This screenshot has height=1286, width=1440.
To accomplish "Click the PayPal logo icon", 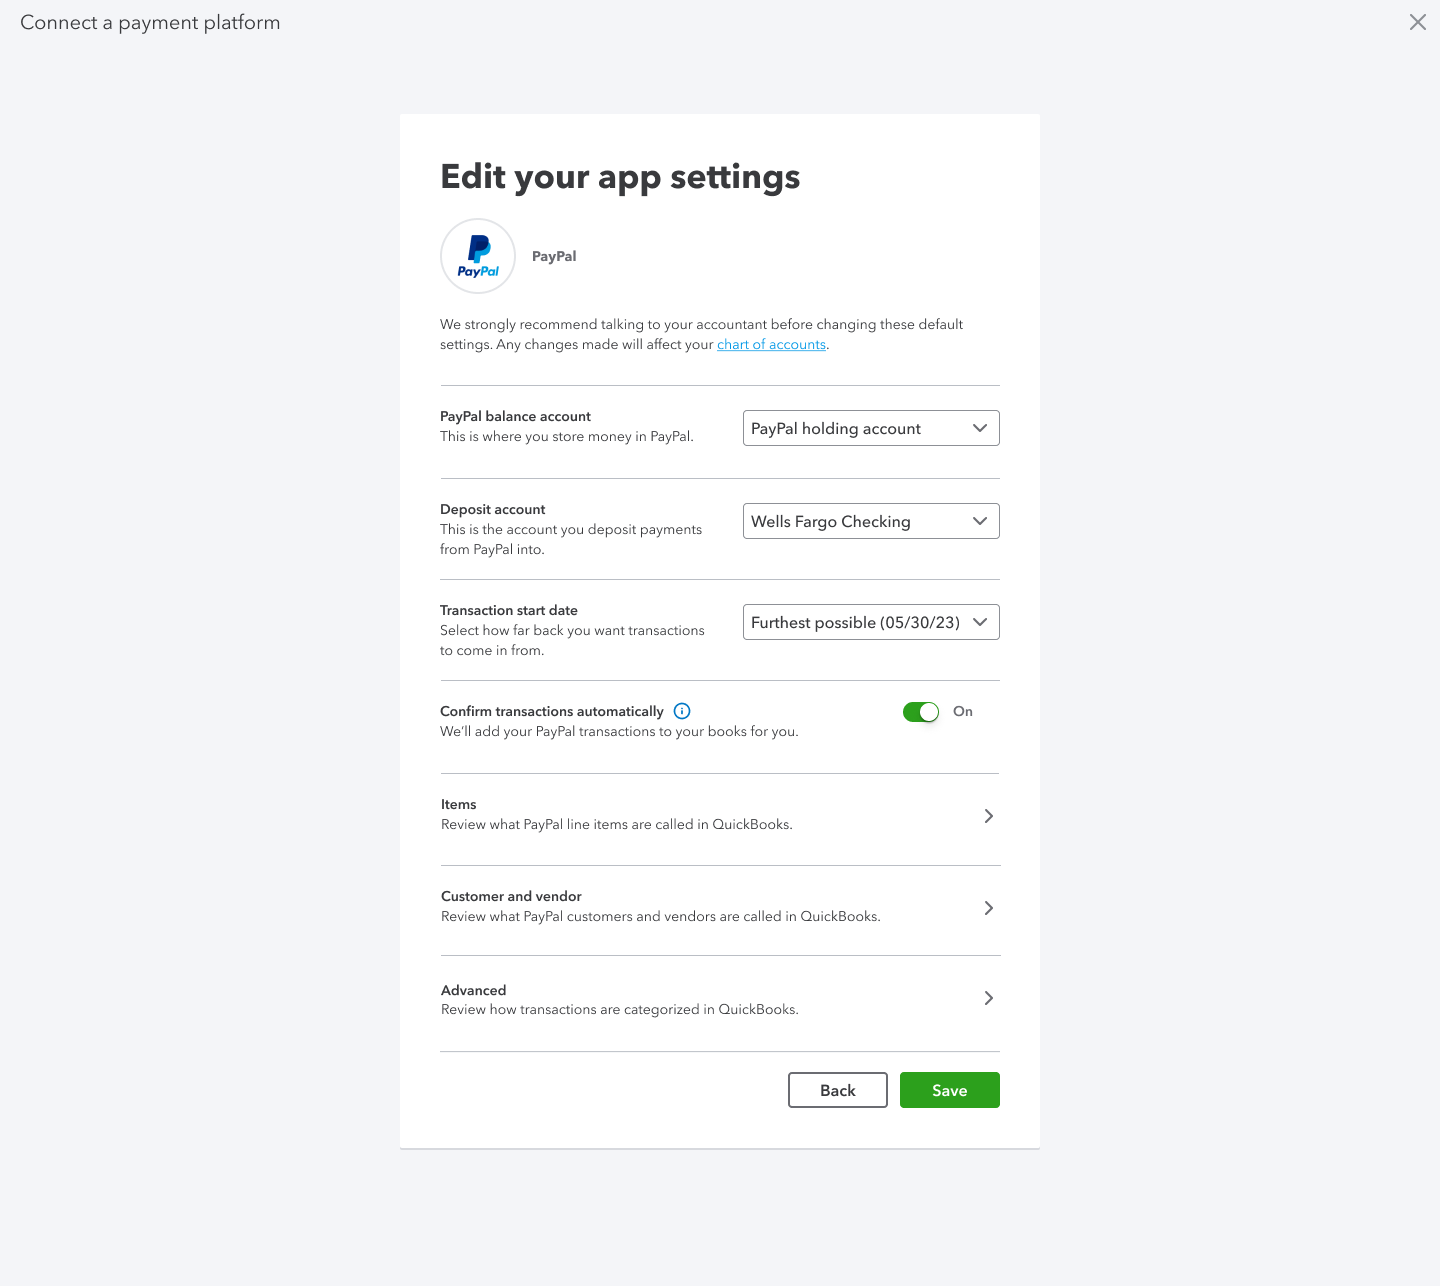I will (477, 256).
